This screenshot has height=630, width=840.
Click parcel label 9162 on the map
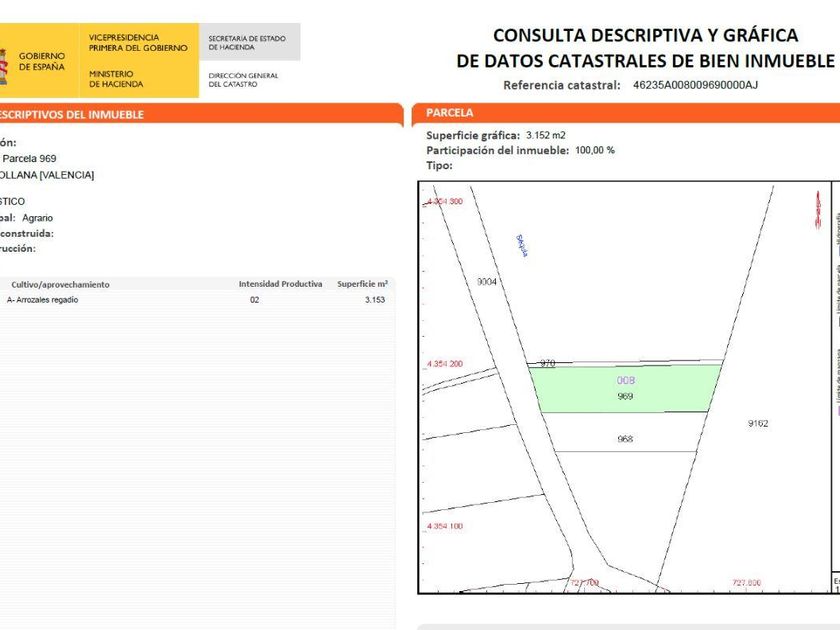758,423
